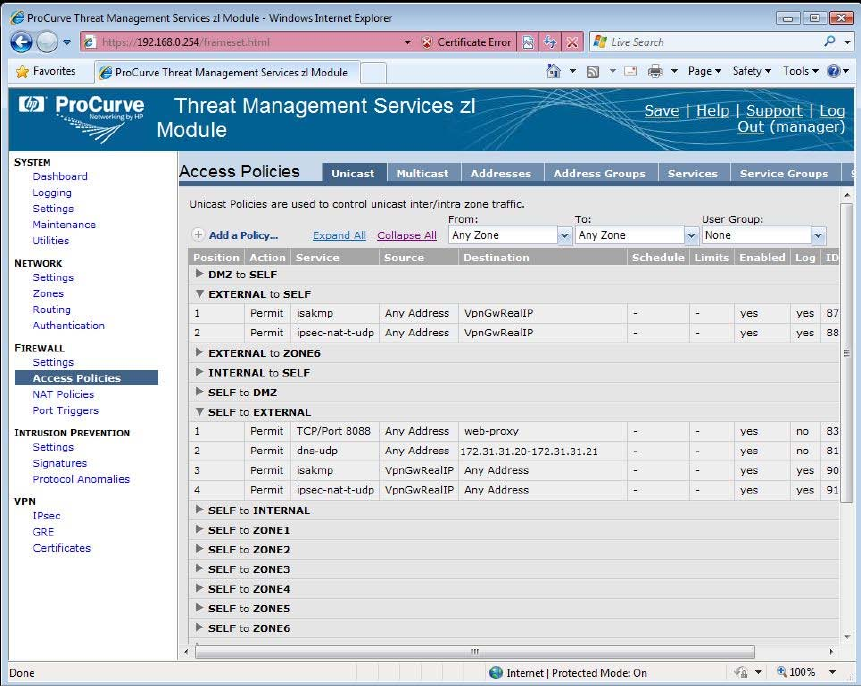
Task: Click the Compatibility View icon
Action: pyautogui.click(x=528, y=42)
